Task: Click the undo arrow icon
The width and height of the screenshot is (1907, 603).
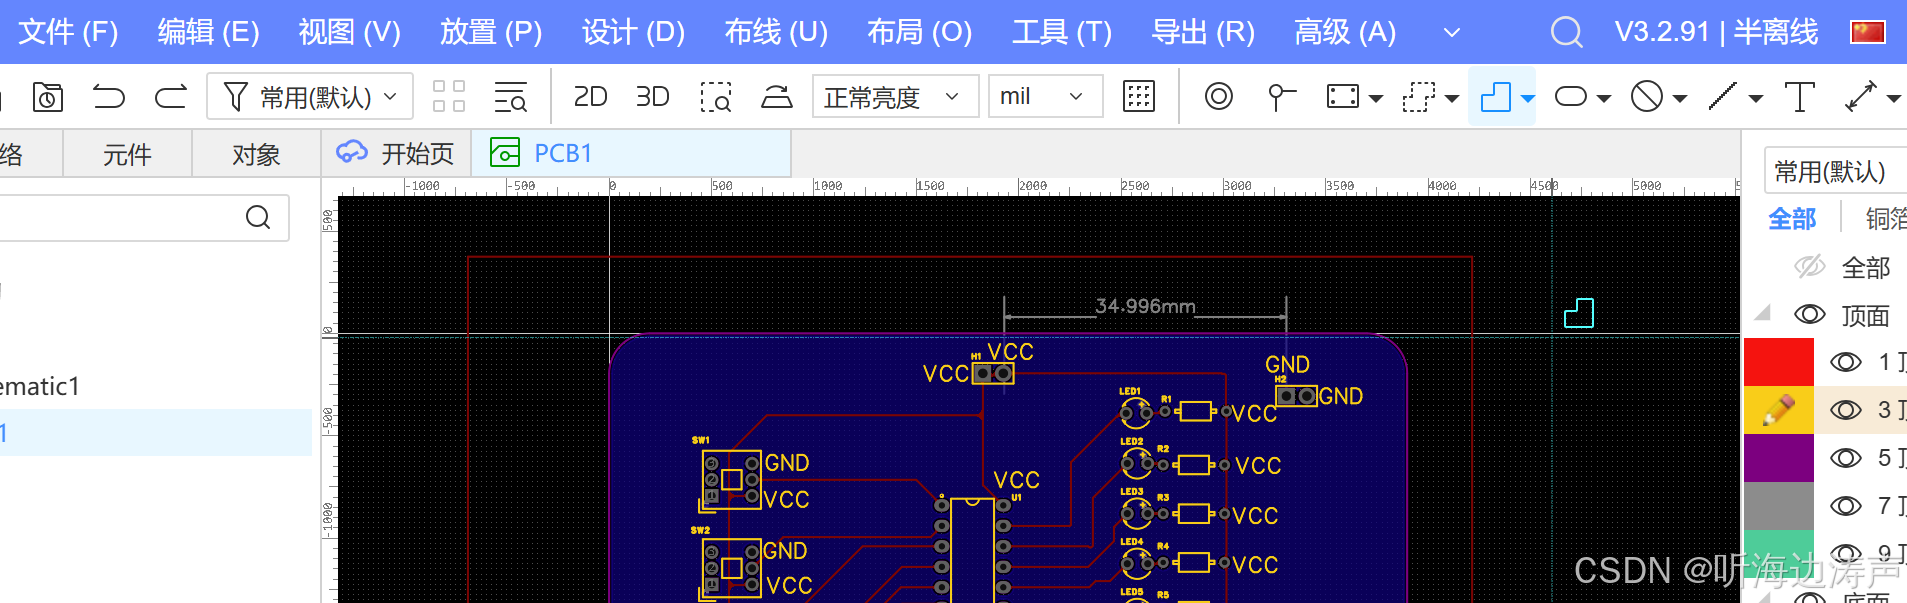Action: [109, 97]
